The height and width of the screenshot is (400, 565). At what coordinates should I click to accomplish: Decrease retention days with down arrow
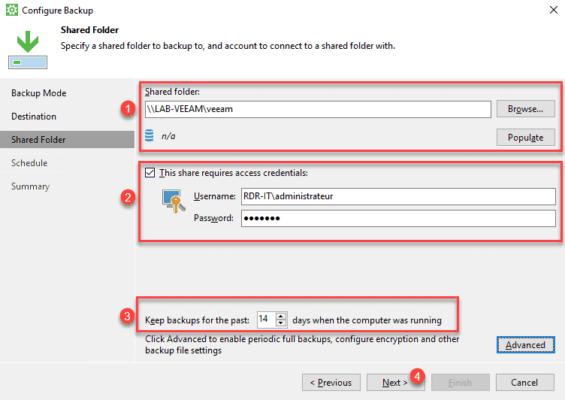(x=281, y=323)
